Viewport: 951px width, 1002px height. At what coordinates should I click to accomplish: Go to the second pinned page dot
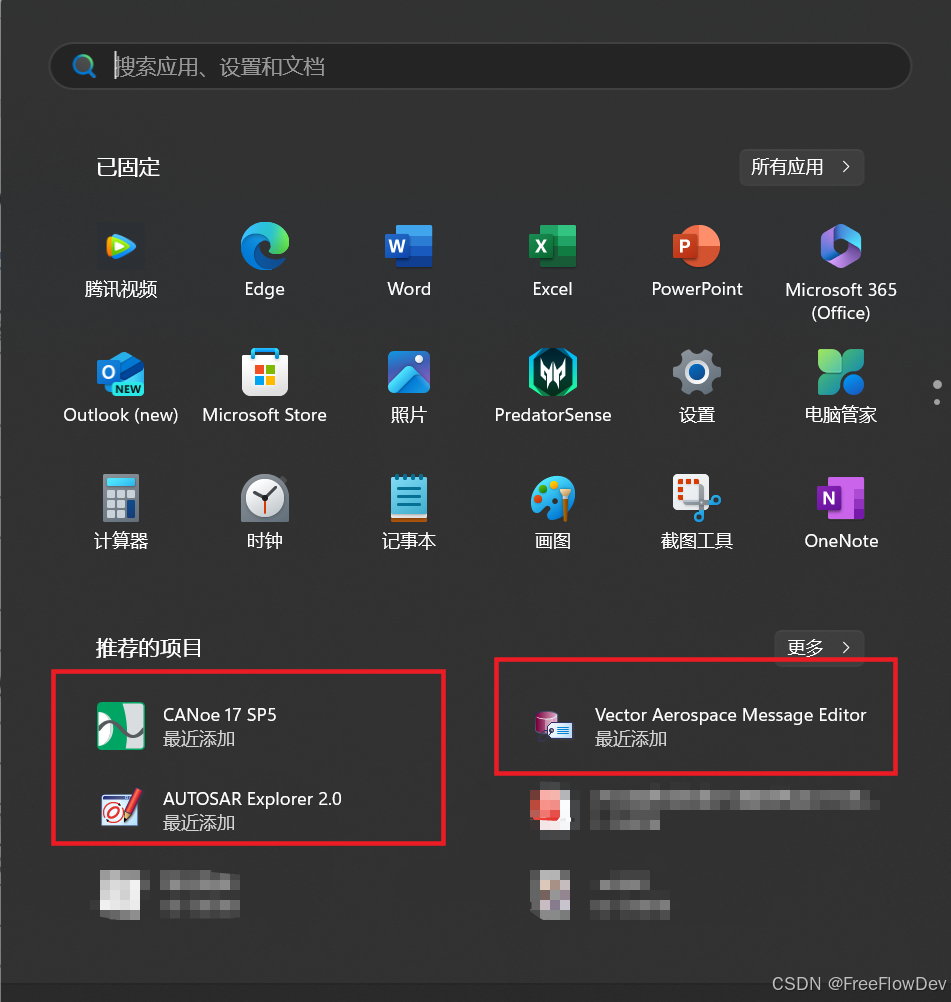point(937,402)
